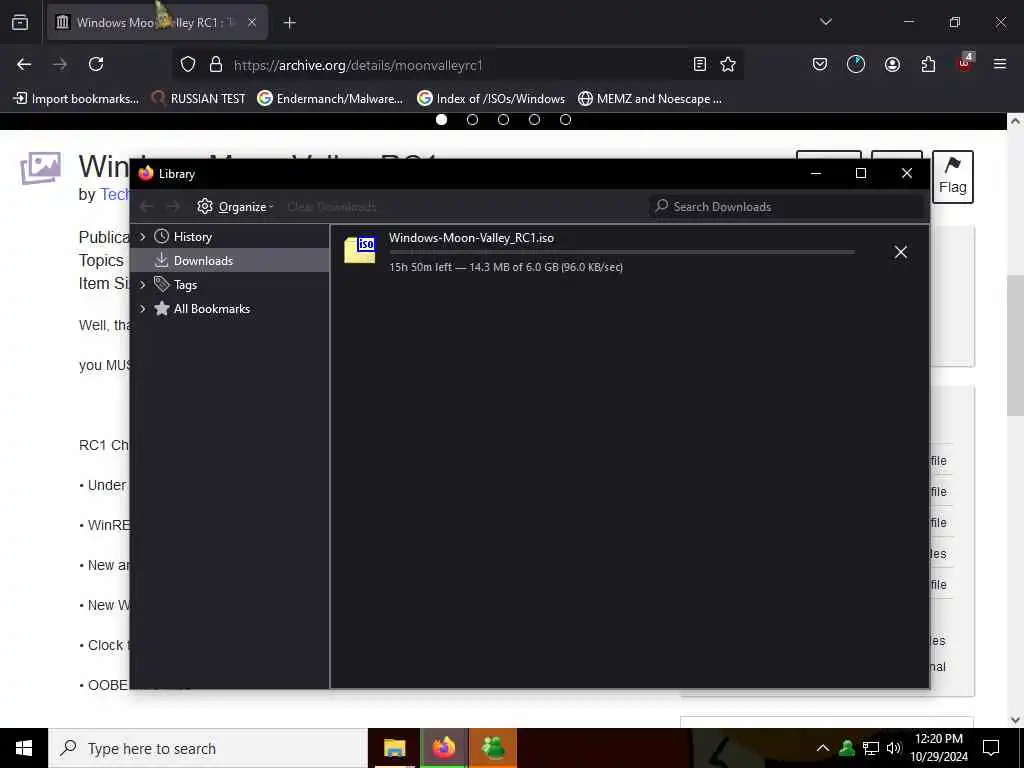
Task: Select the first carousel dot indicator
Action: pyautogui.click(x=441, y=120)
